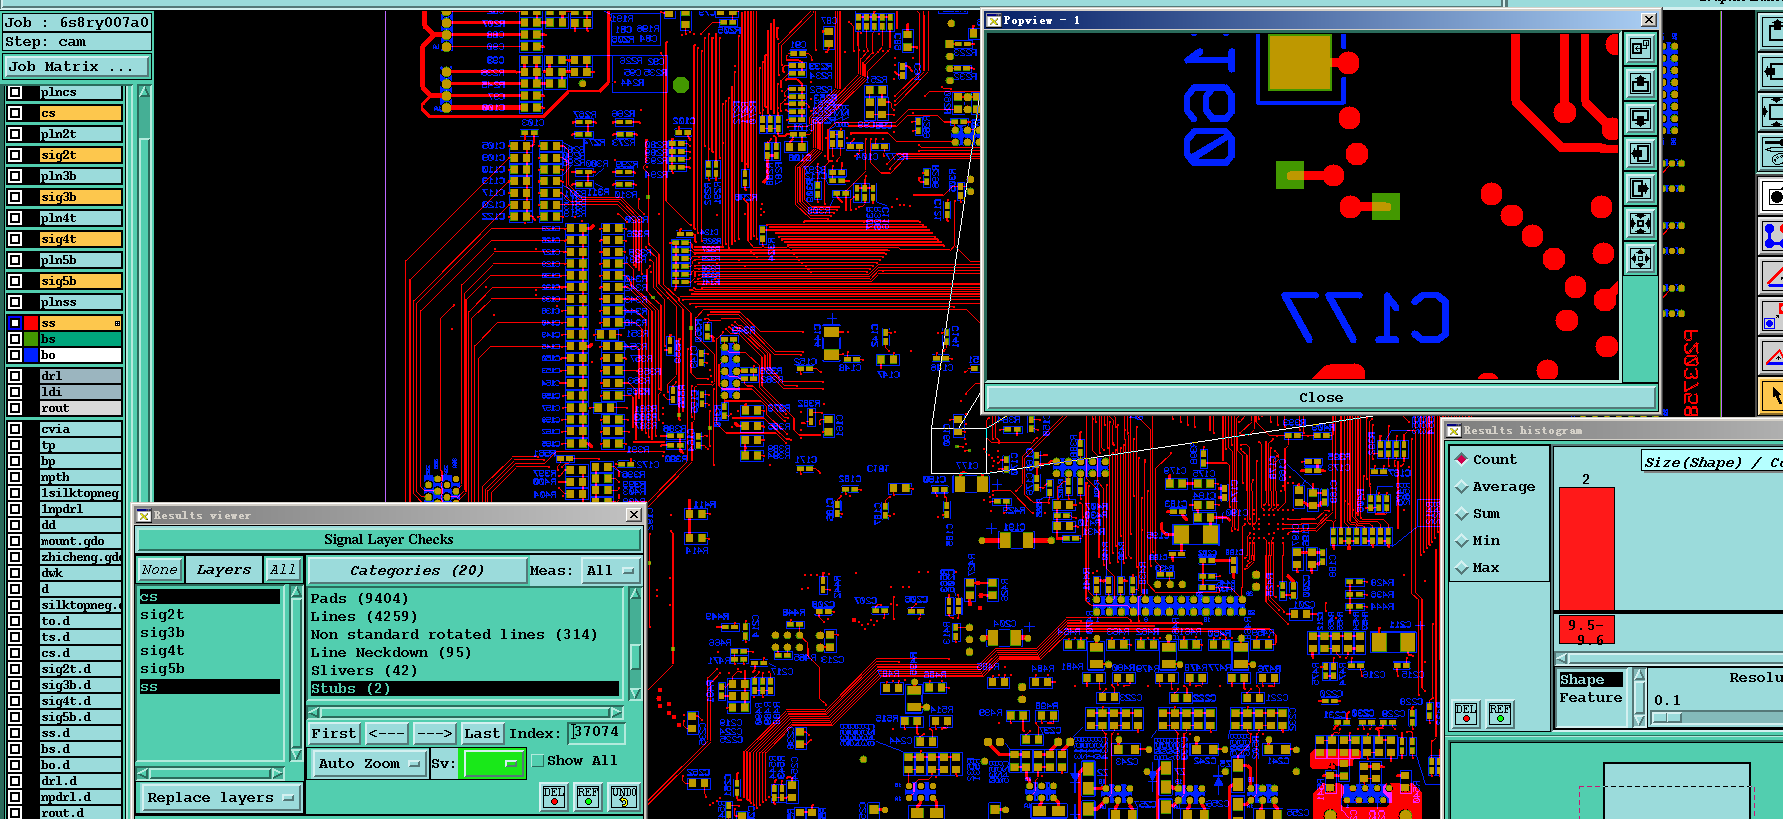Toggle display checkbox for layer rout
The image size is (1783, 819).
point(15,408)
